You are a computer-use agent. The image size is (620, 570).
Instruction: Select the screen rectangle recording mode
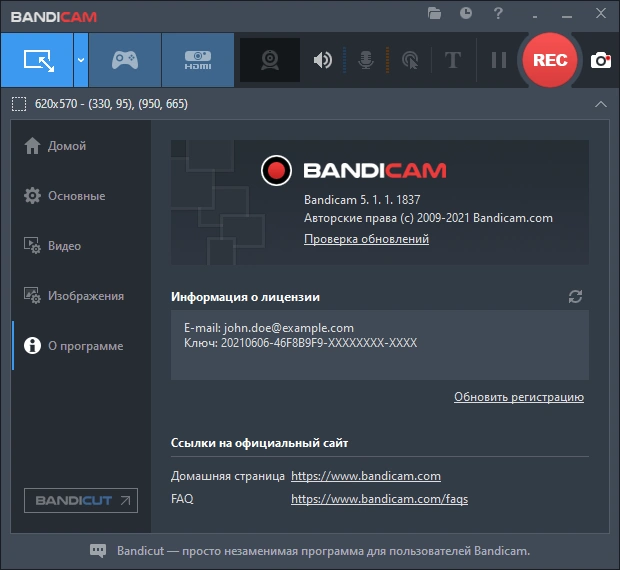[x=37, y=60]
